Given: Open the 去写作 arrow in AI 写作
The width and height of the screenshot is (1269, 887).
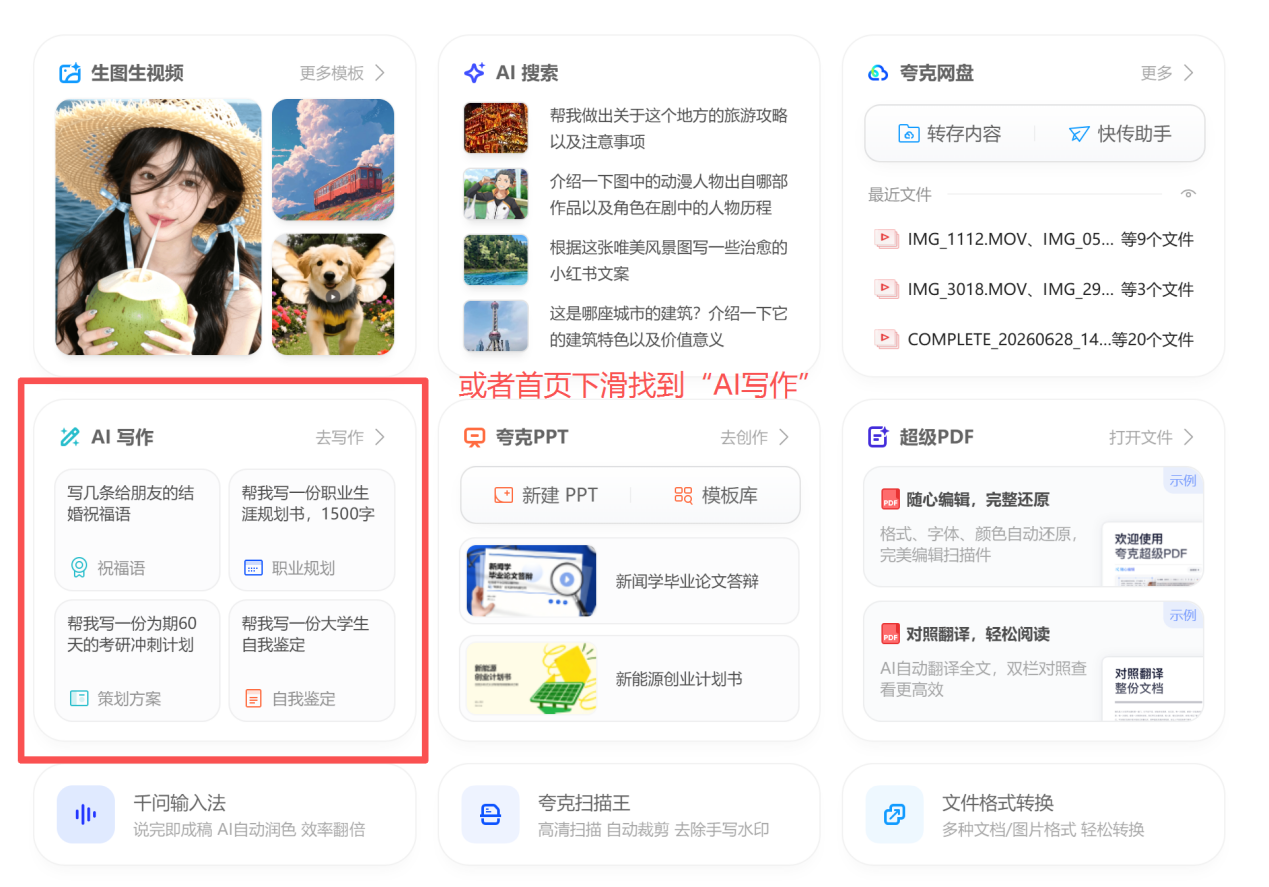Looking at the screenshot, I should 380,437.
